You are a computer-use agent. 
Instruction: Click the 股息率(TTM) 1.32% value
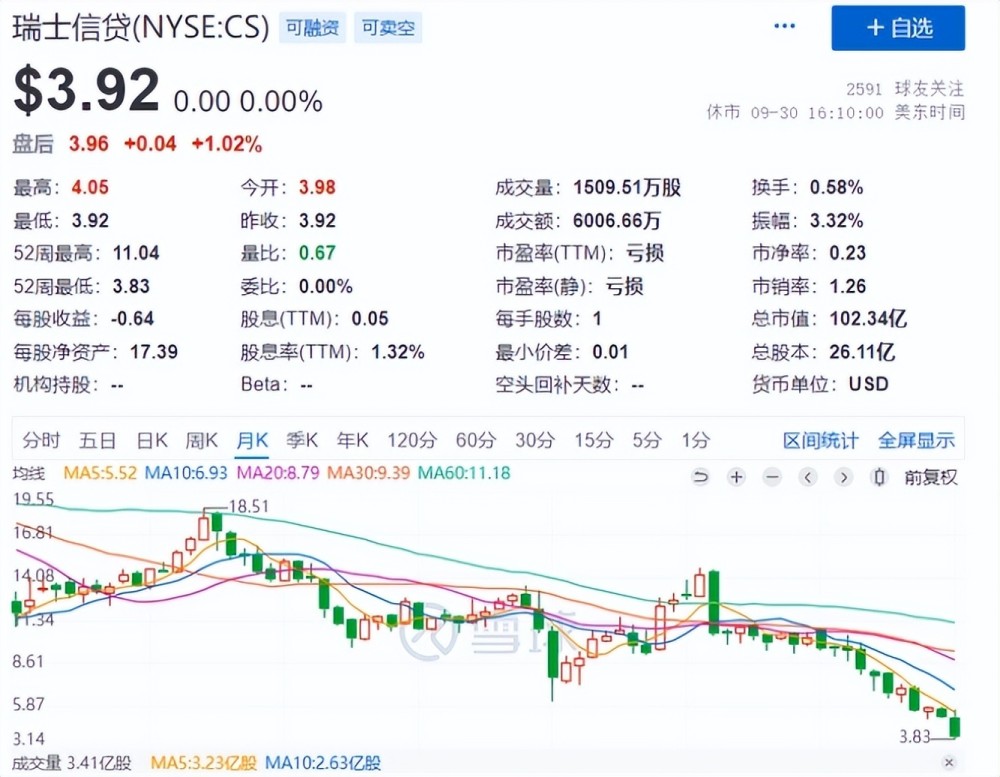pyautogui.click(x=397, y=352)
